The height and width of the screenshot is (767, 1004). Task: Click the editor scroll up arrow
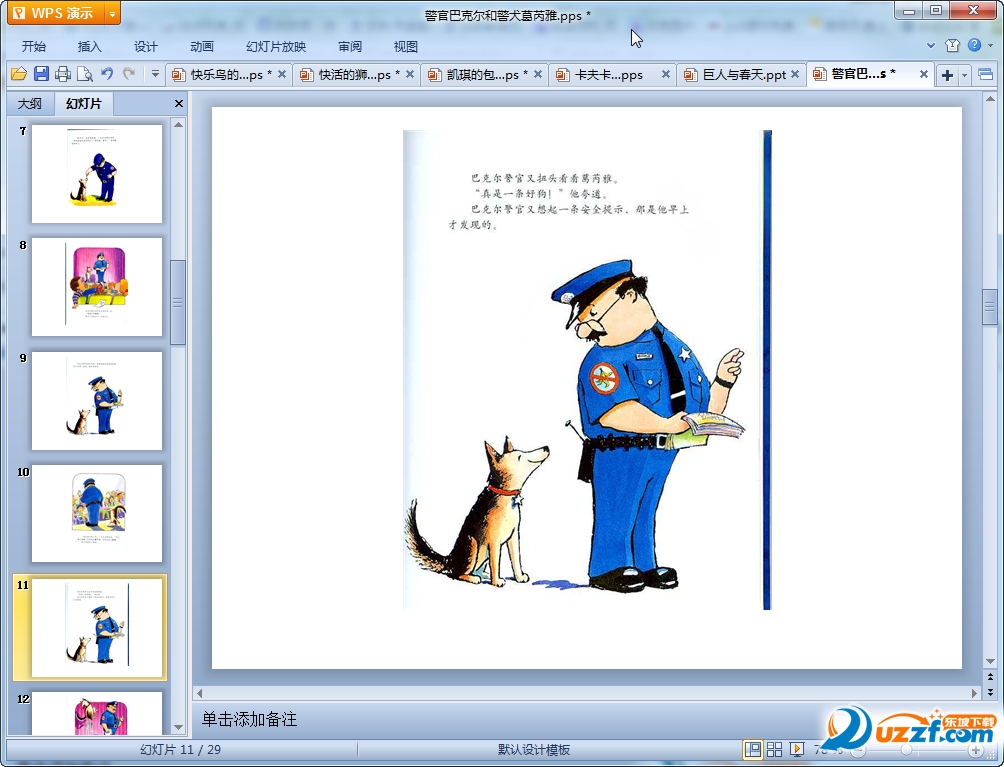(990, 100)
